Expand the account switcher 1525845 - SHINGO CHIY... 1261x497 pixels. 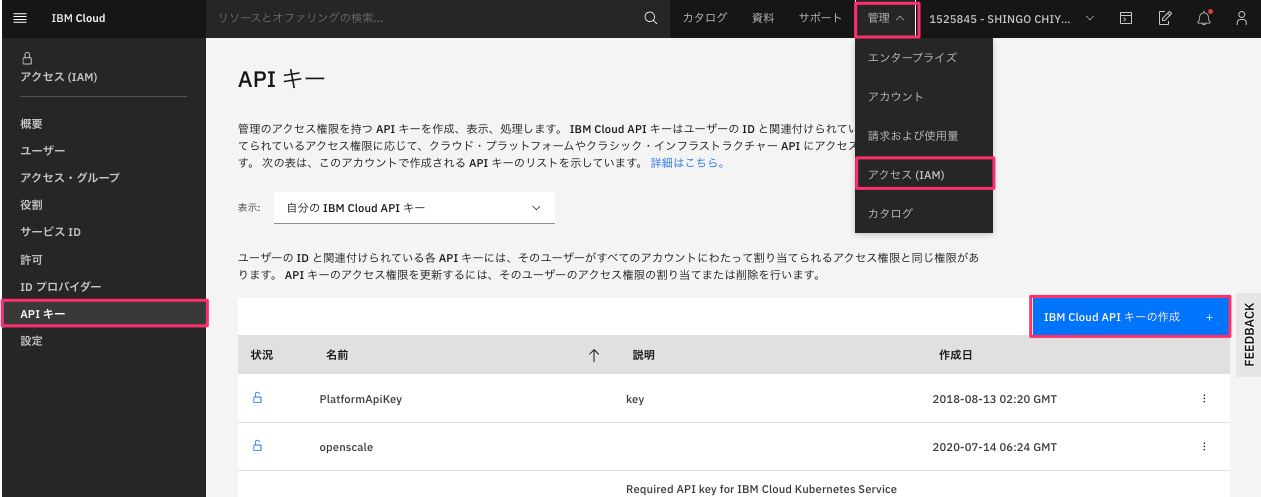(1012, 18)
